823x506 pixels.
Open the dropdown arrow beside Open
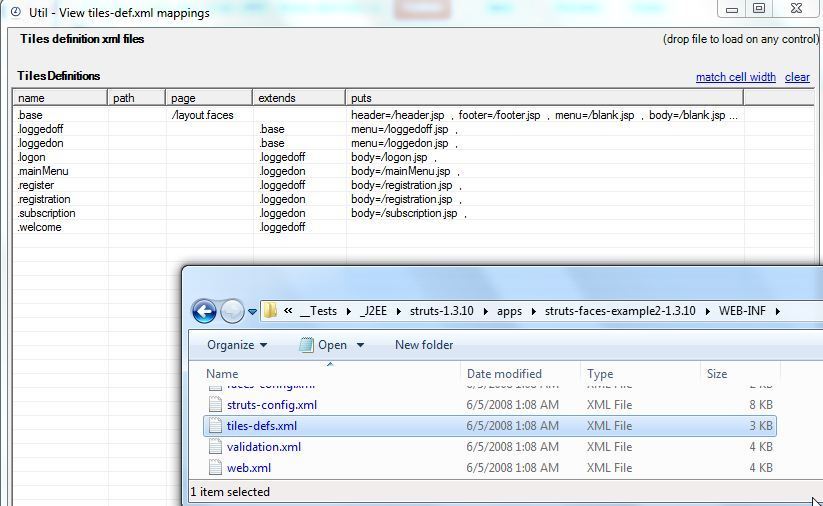point(360,345)
